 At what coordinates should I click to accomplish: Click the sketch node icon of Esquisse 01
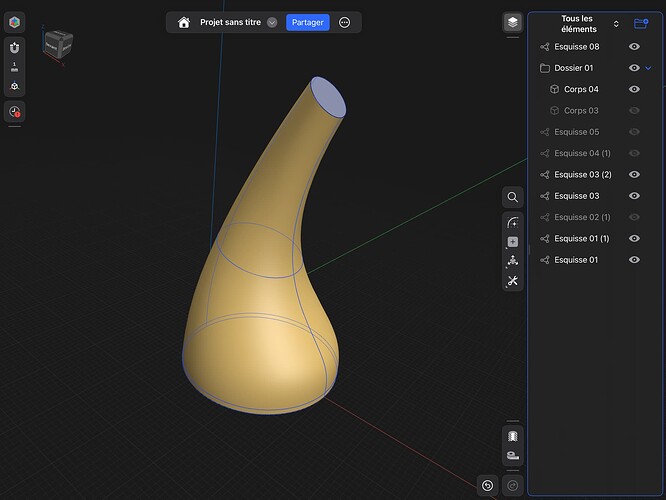545,260
